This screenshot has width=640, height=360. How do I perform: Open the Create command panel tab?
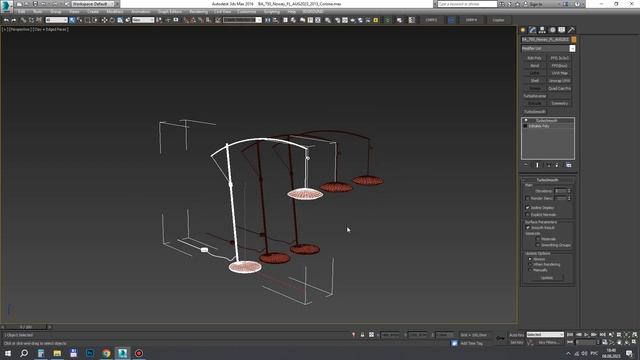(523, 30)
